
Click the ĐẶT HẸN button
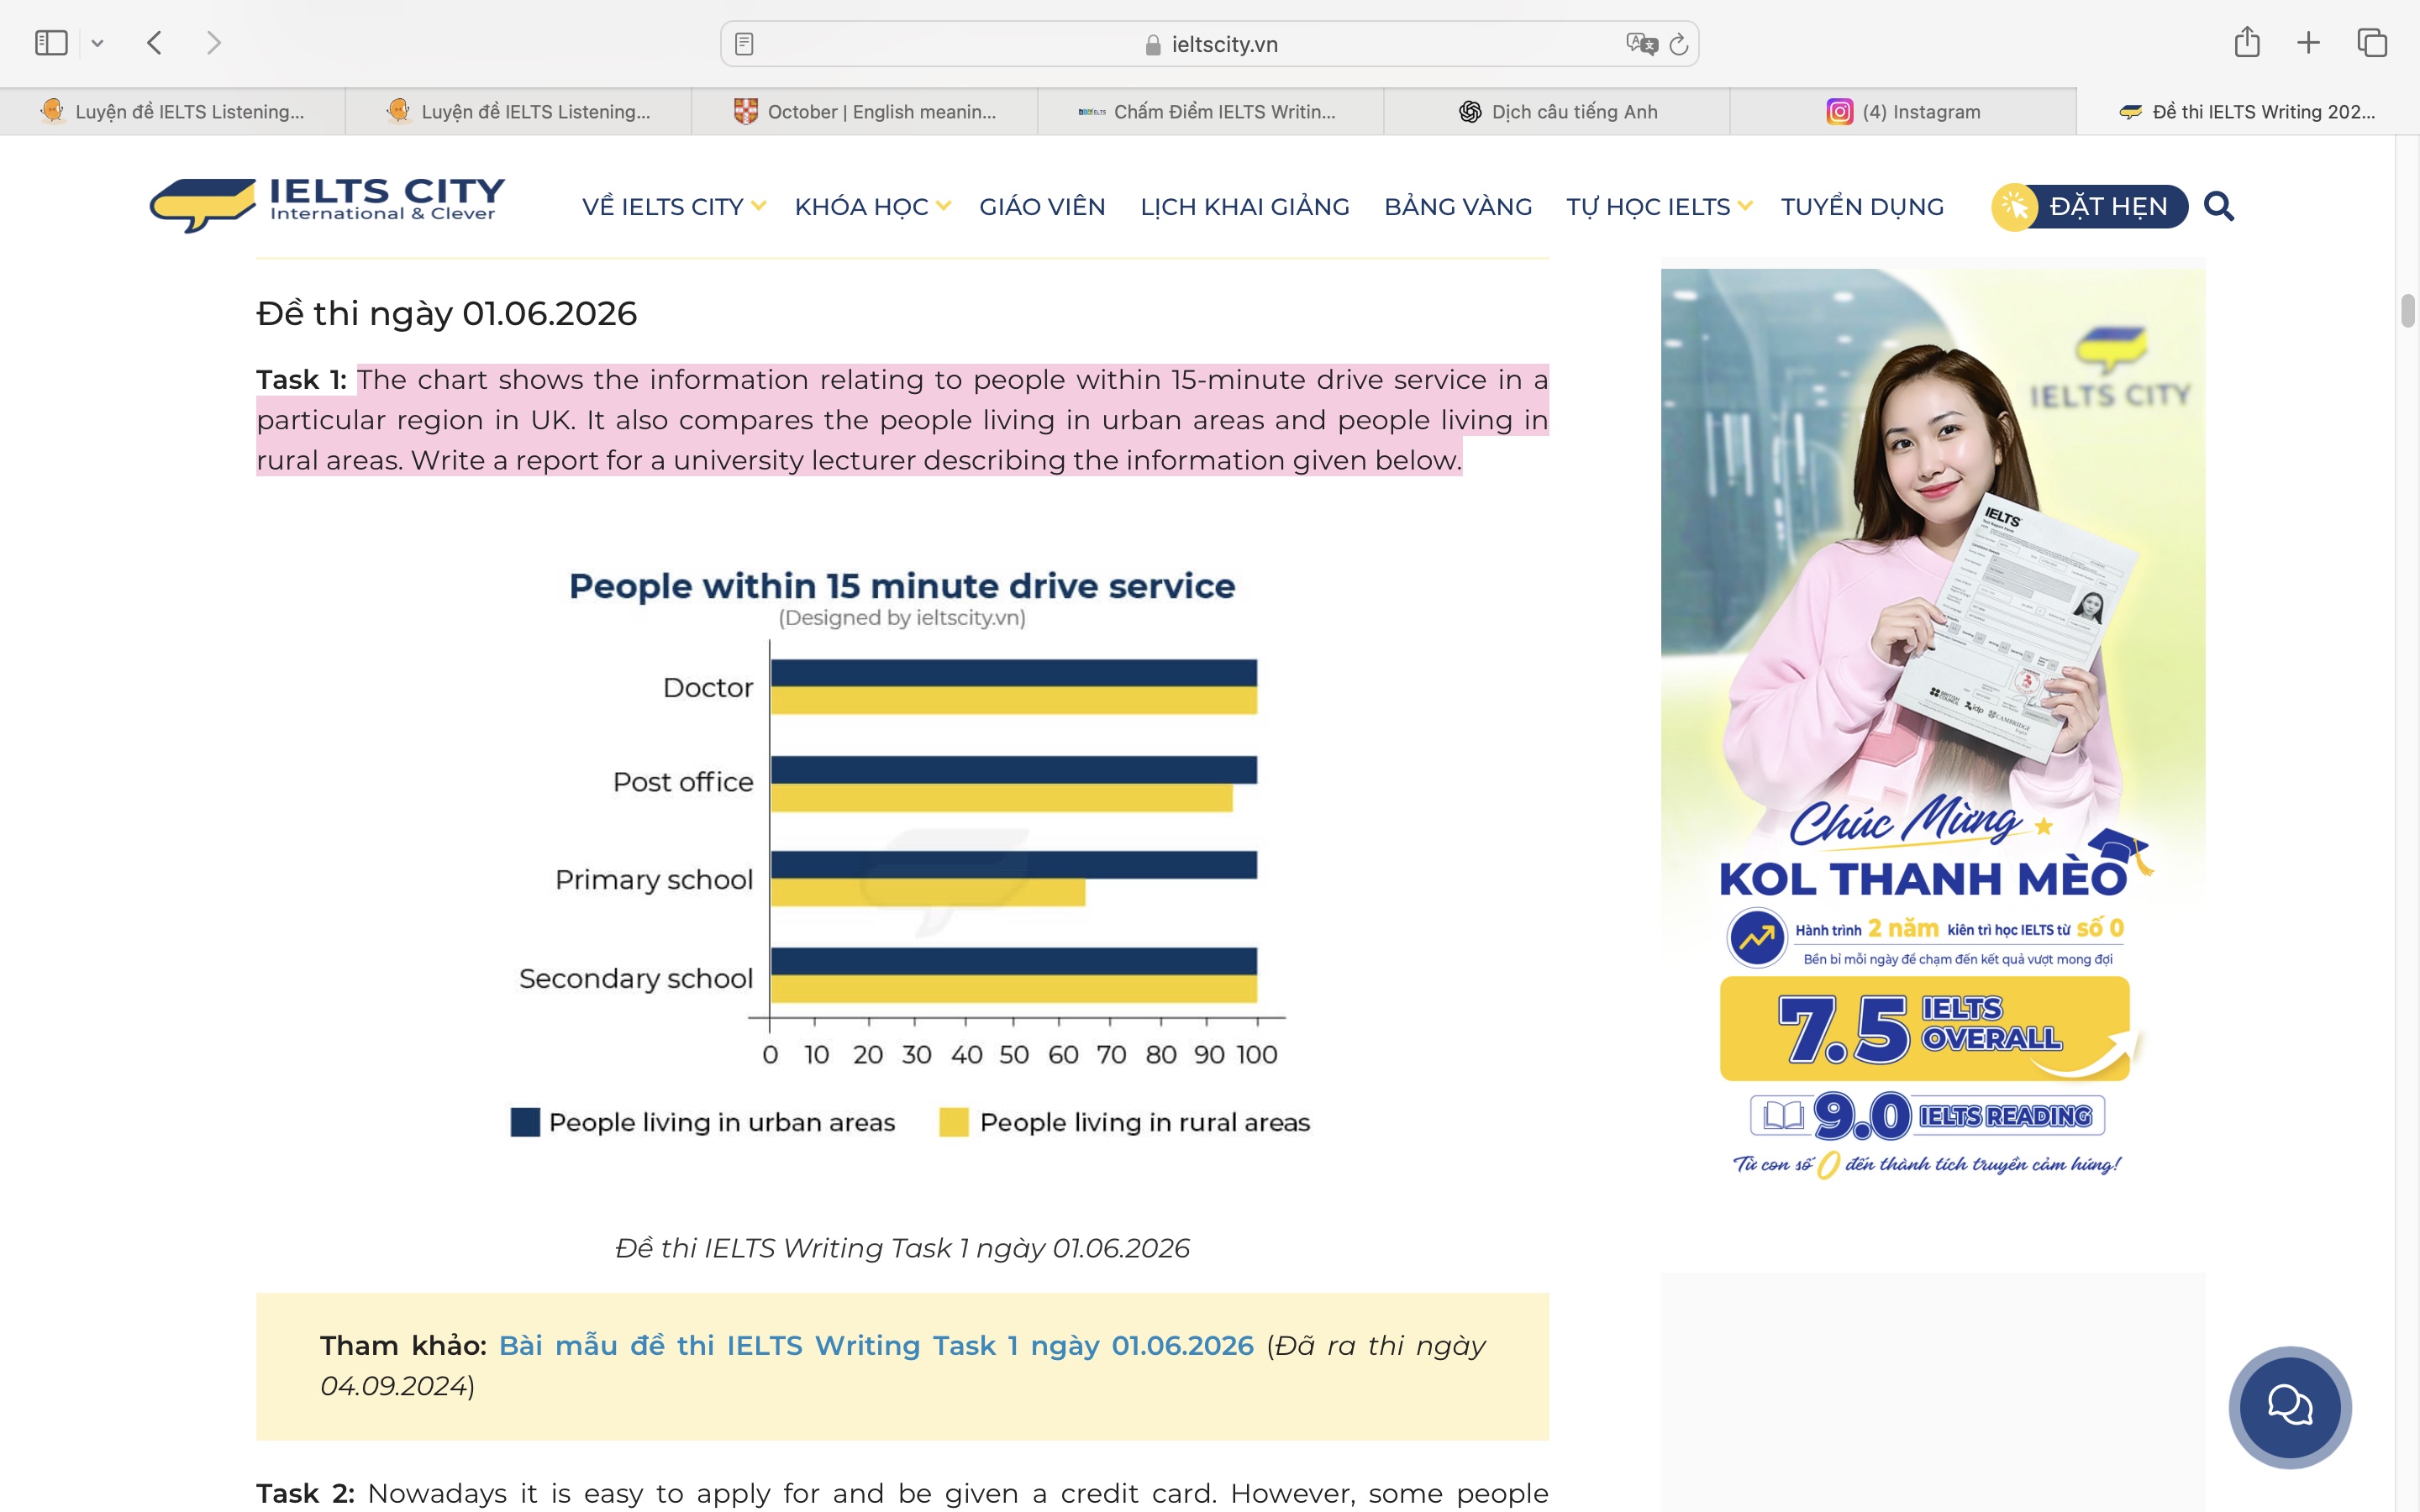click(x=2089, y=207)
